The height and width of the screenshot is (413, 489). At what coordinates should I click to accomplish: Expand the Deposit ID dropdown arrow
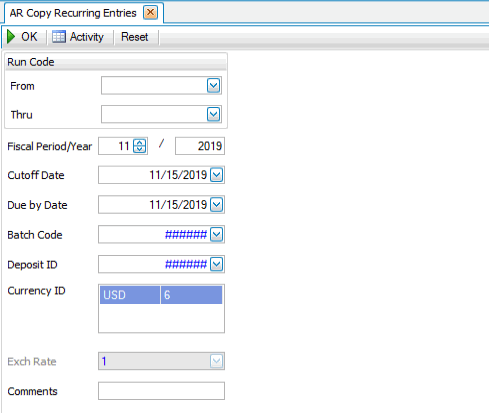(217, 264)
